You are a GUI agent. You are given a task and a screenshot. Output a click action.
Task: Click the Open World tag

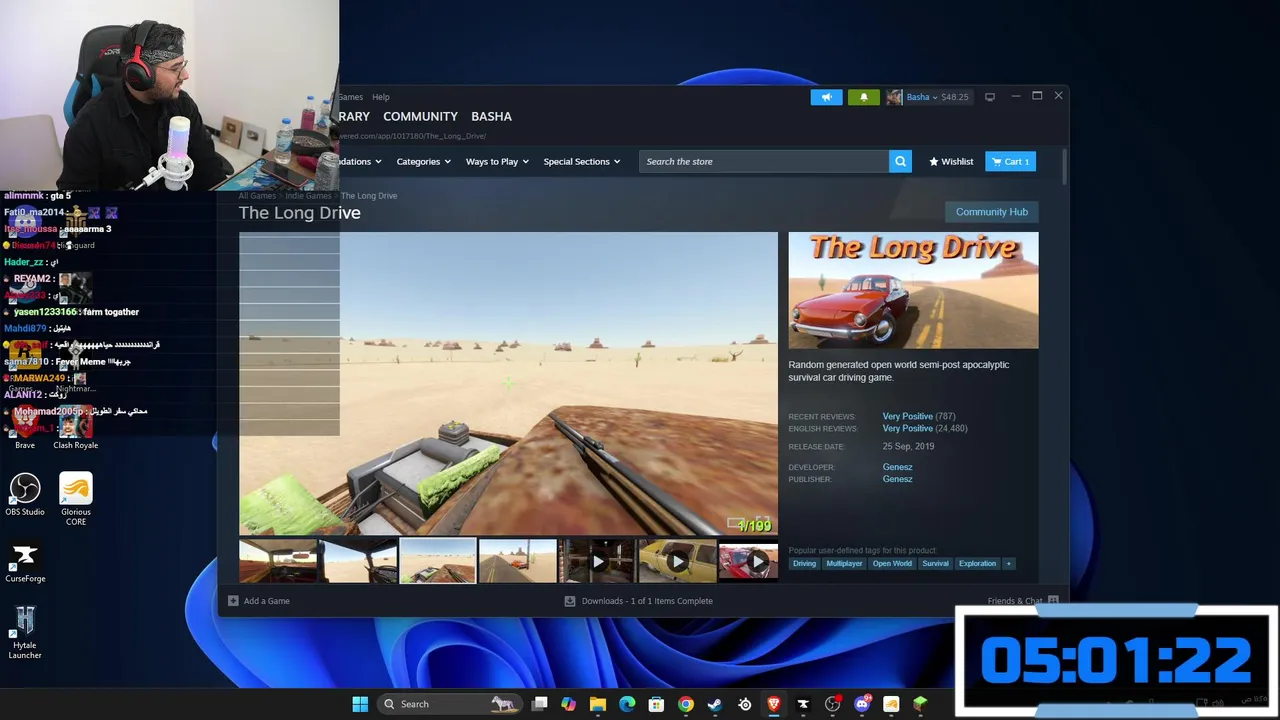tap(892, 564)
